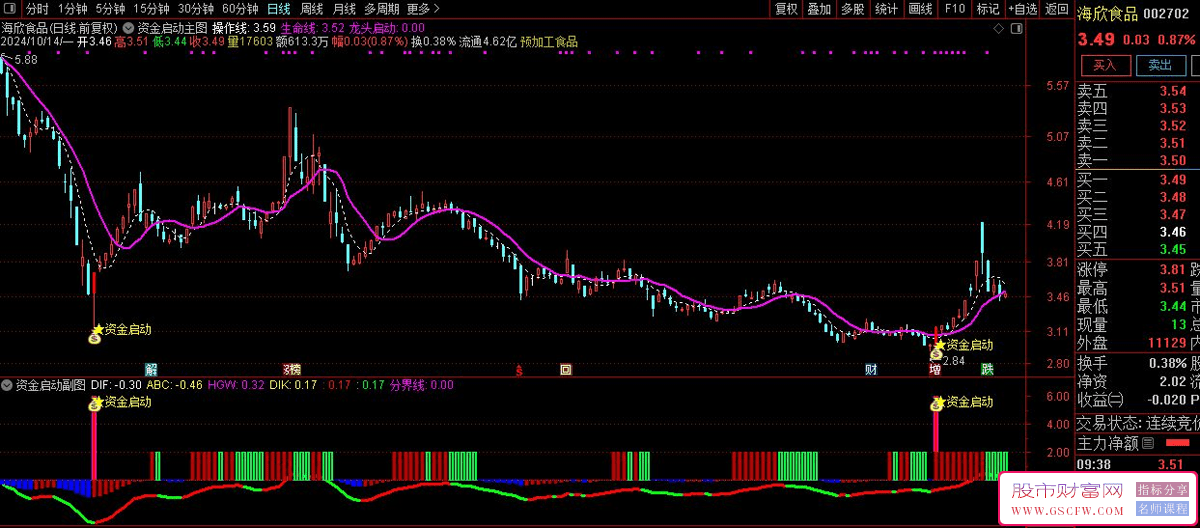Click the 海欣食品 stock name in quote panel

[x=1106, y=14]
